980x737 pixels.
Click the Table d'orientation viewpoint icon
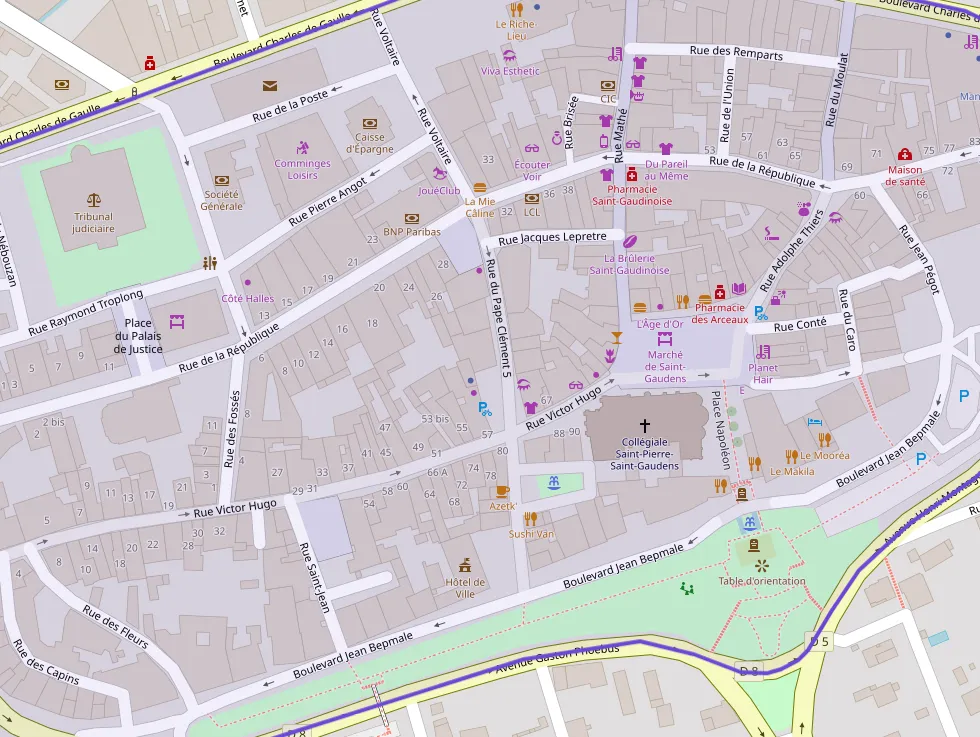[x=762, y=565]
